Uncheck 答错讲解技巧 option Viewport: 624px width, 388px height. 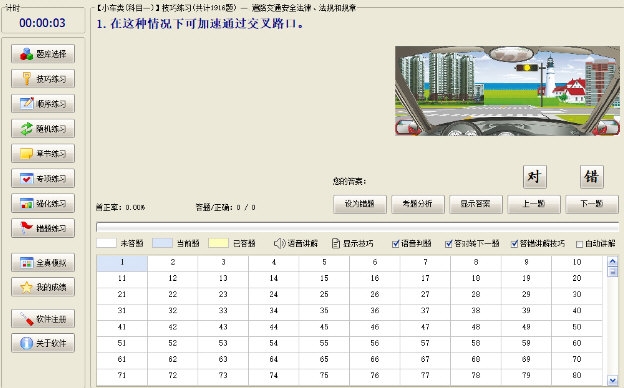[x=514, y=244]
